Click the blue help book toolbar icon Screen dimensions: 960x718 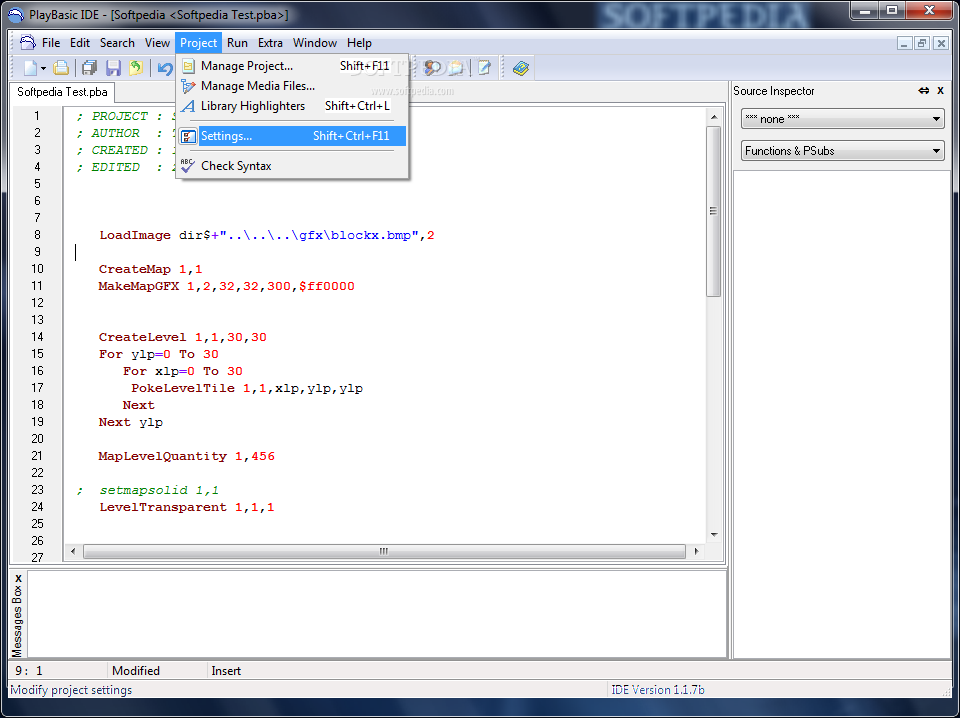pos(520,68)
